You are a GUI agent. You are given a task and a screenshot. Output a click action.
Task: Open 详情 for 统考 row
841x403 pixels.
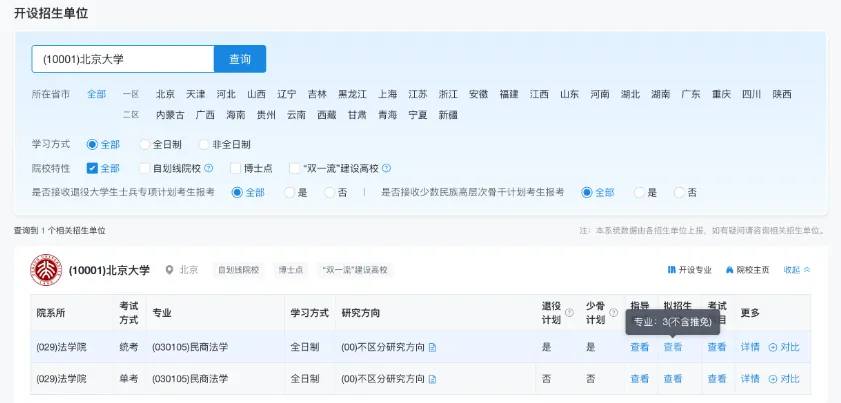(x=750, y=347)
